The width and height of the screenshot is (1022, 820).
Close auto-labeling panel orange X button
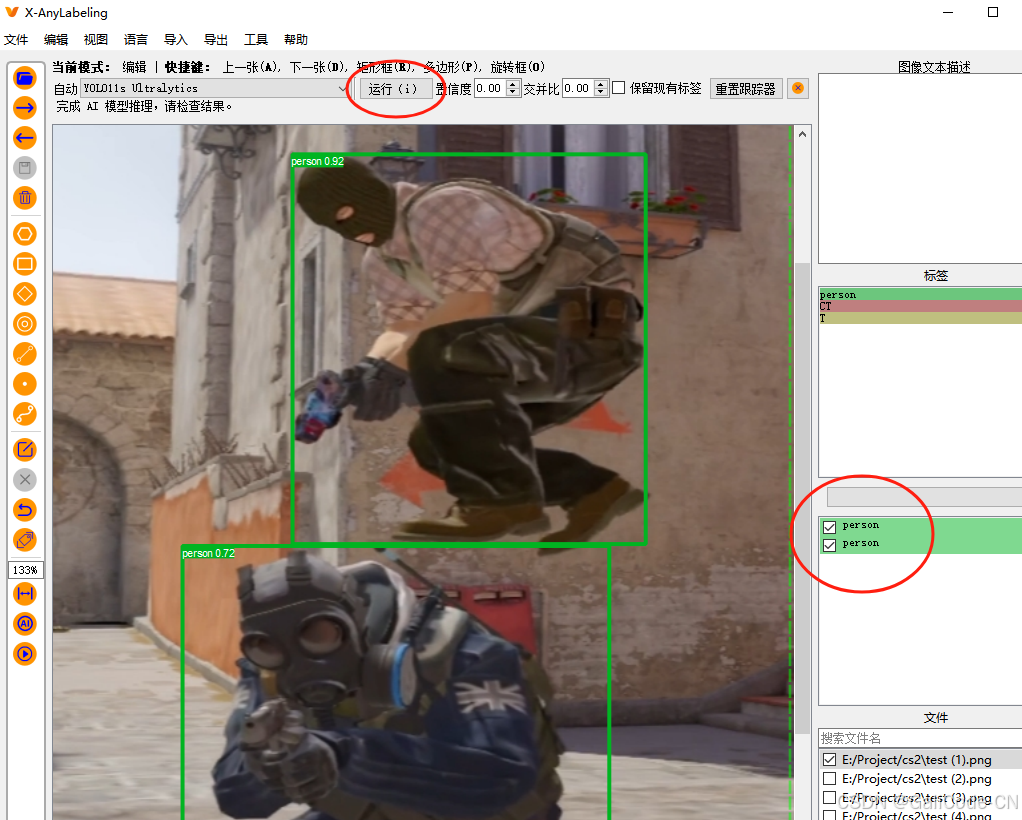click(798, 88)
